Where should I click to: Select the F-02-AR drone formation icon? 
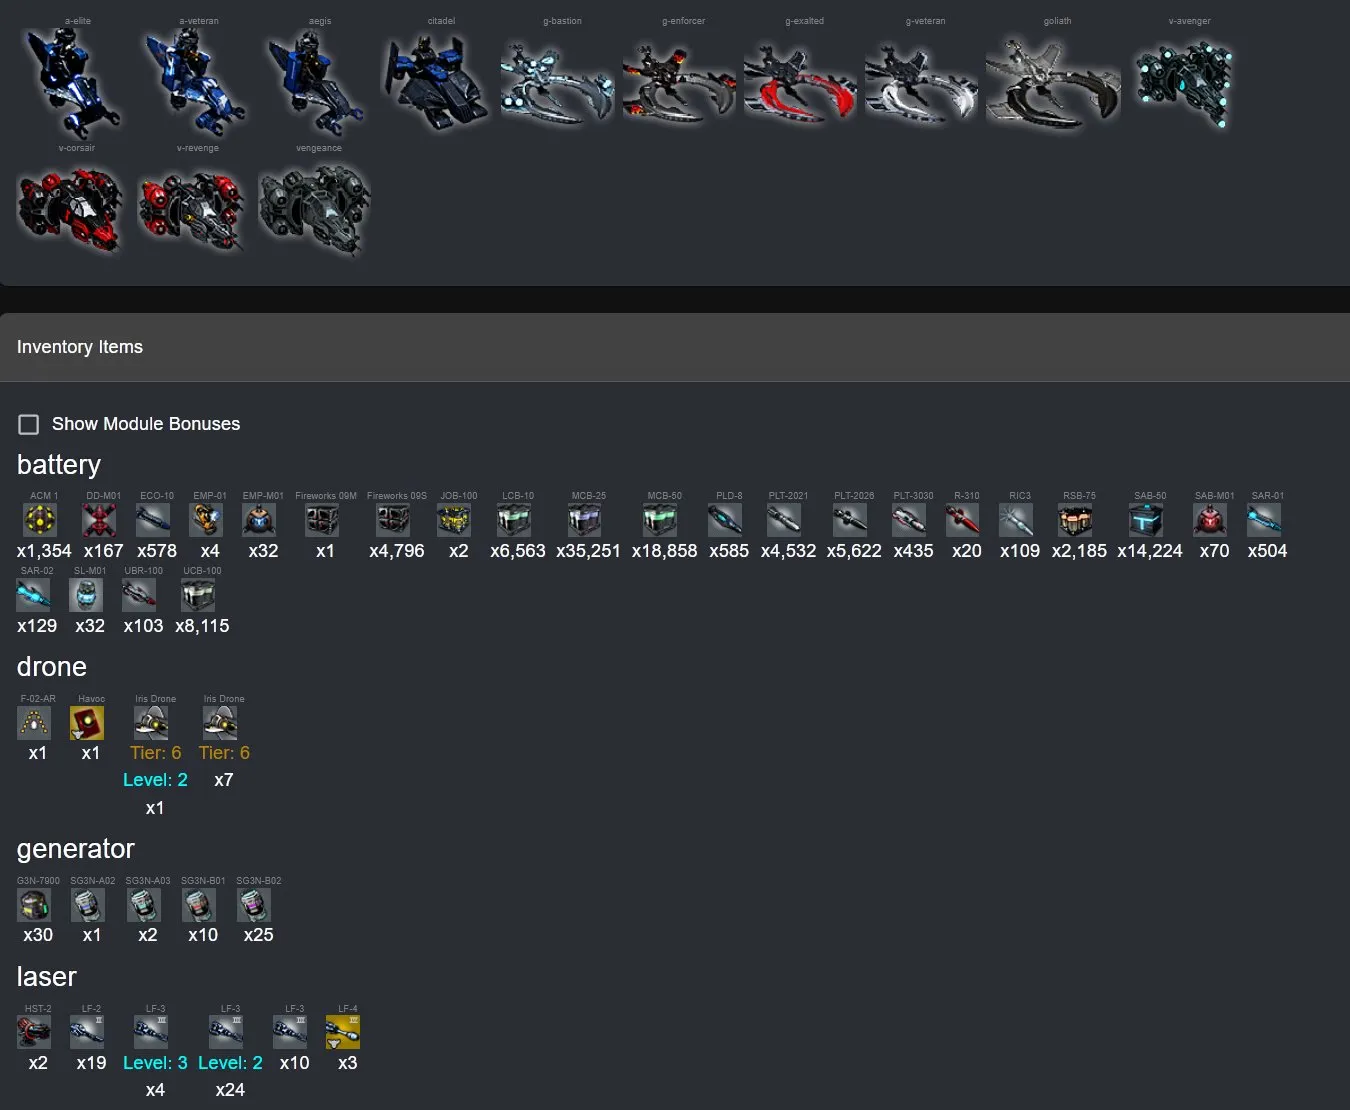(34, 723)
